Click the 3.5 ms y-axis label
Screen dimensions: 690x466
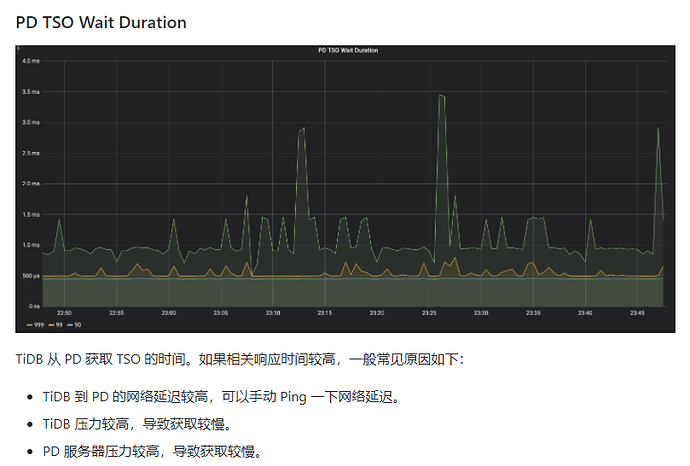pos(31,92)
